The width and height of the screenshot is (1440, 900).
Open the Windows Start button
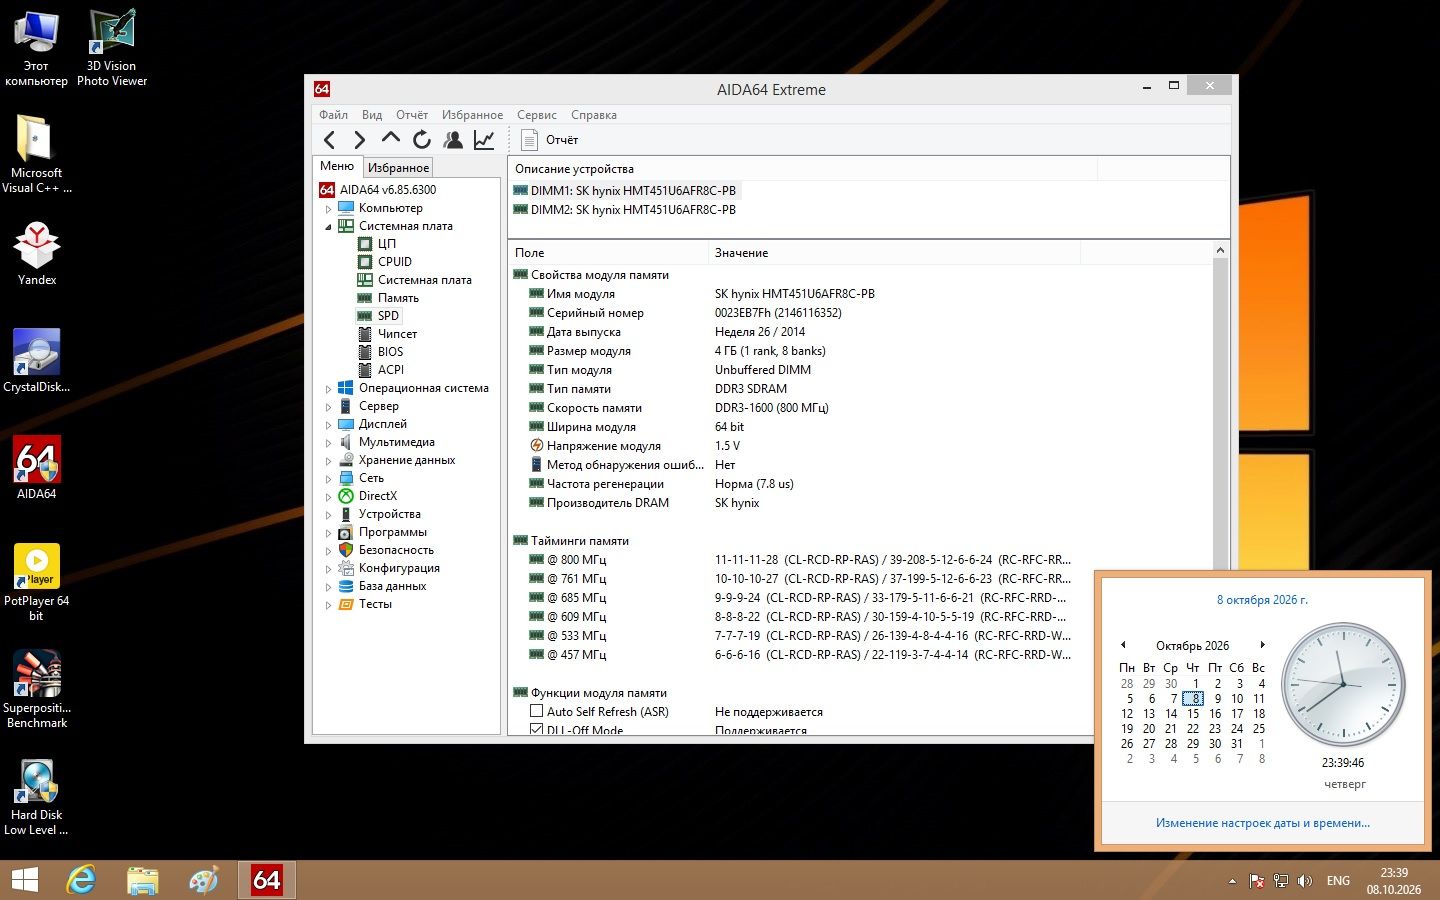pos(24,880)
